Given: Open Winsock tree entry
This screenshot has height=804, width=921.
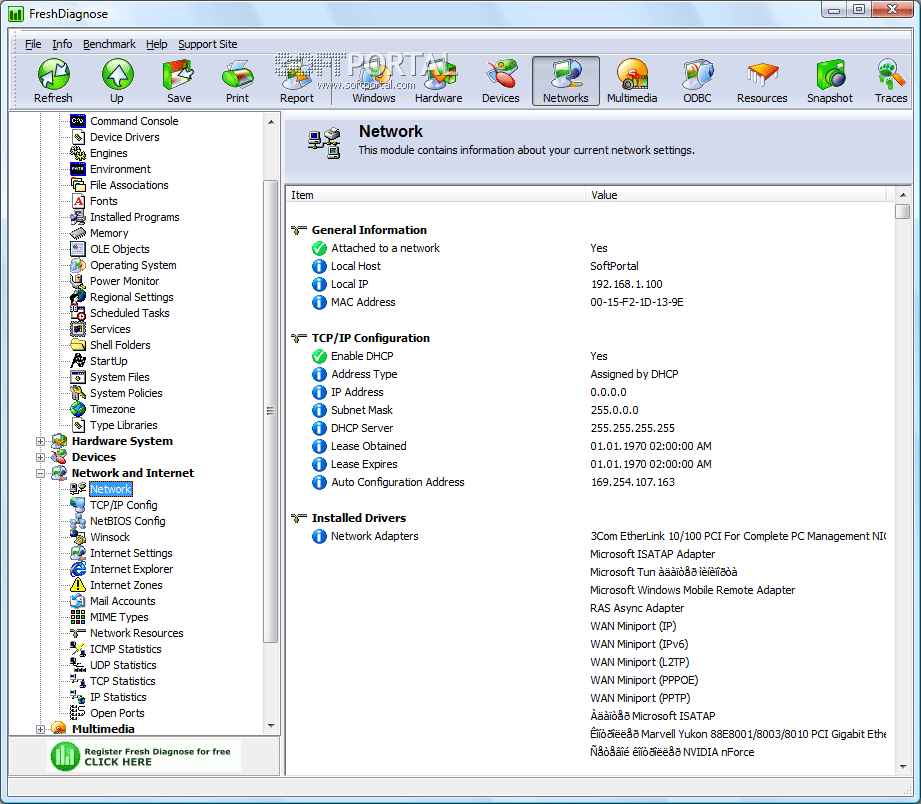Looking at the screenshot, I should (x=100, y=537).
